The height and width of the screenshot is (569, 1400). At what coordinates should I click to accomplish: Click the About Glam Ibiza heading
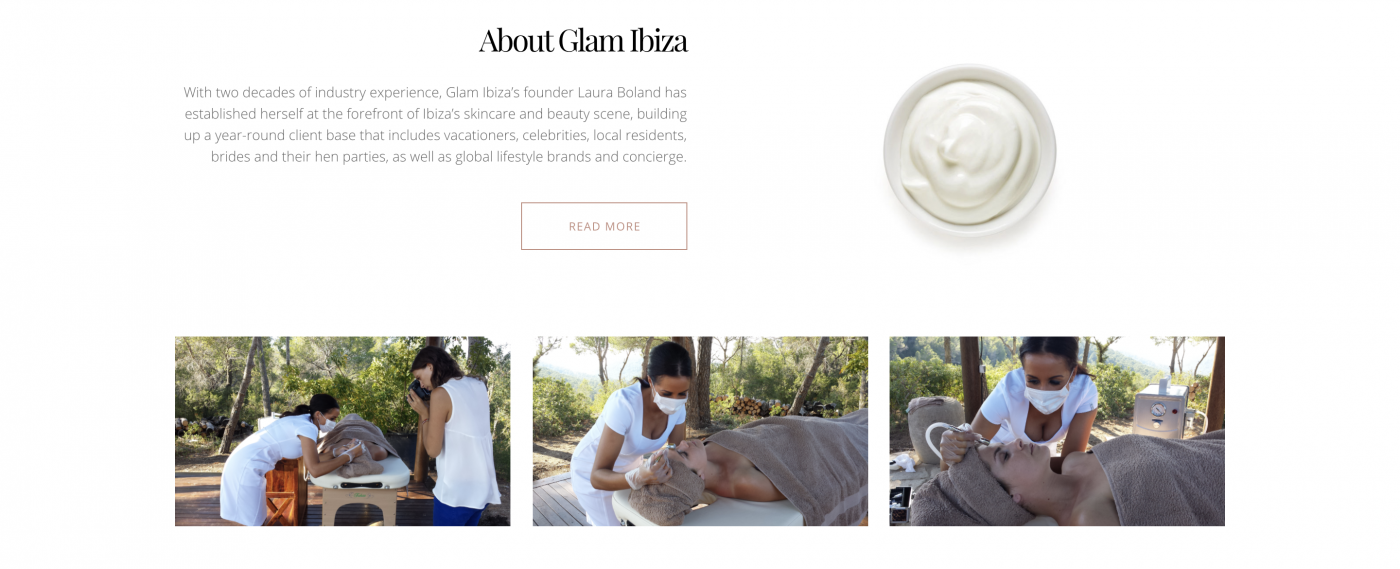pos(583,40)
